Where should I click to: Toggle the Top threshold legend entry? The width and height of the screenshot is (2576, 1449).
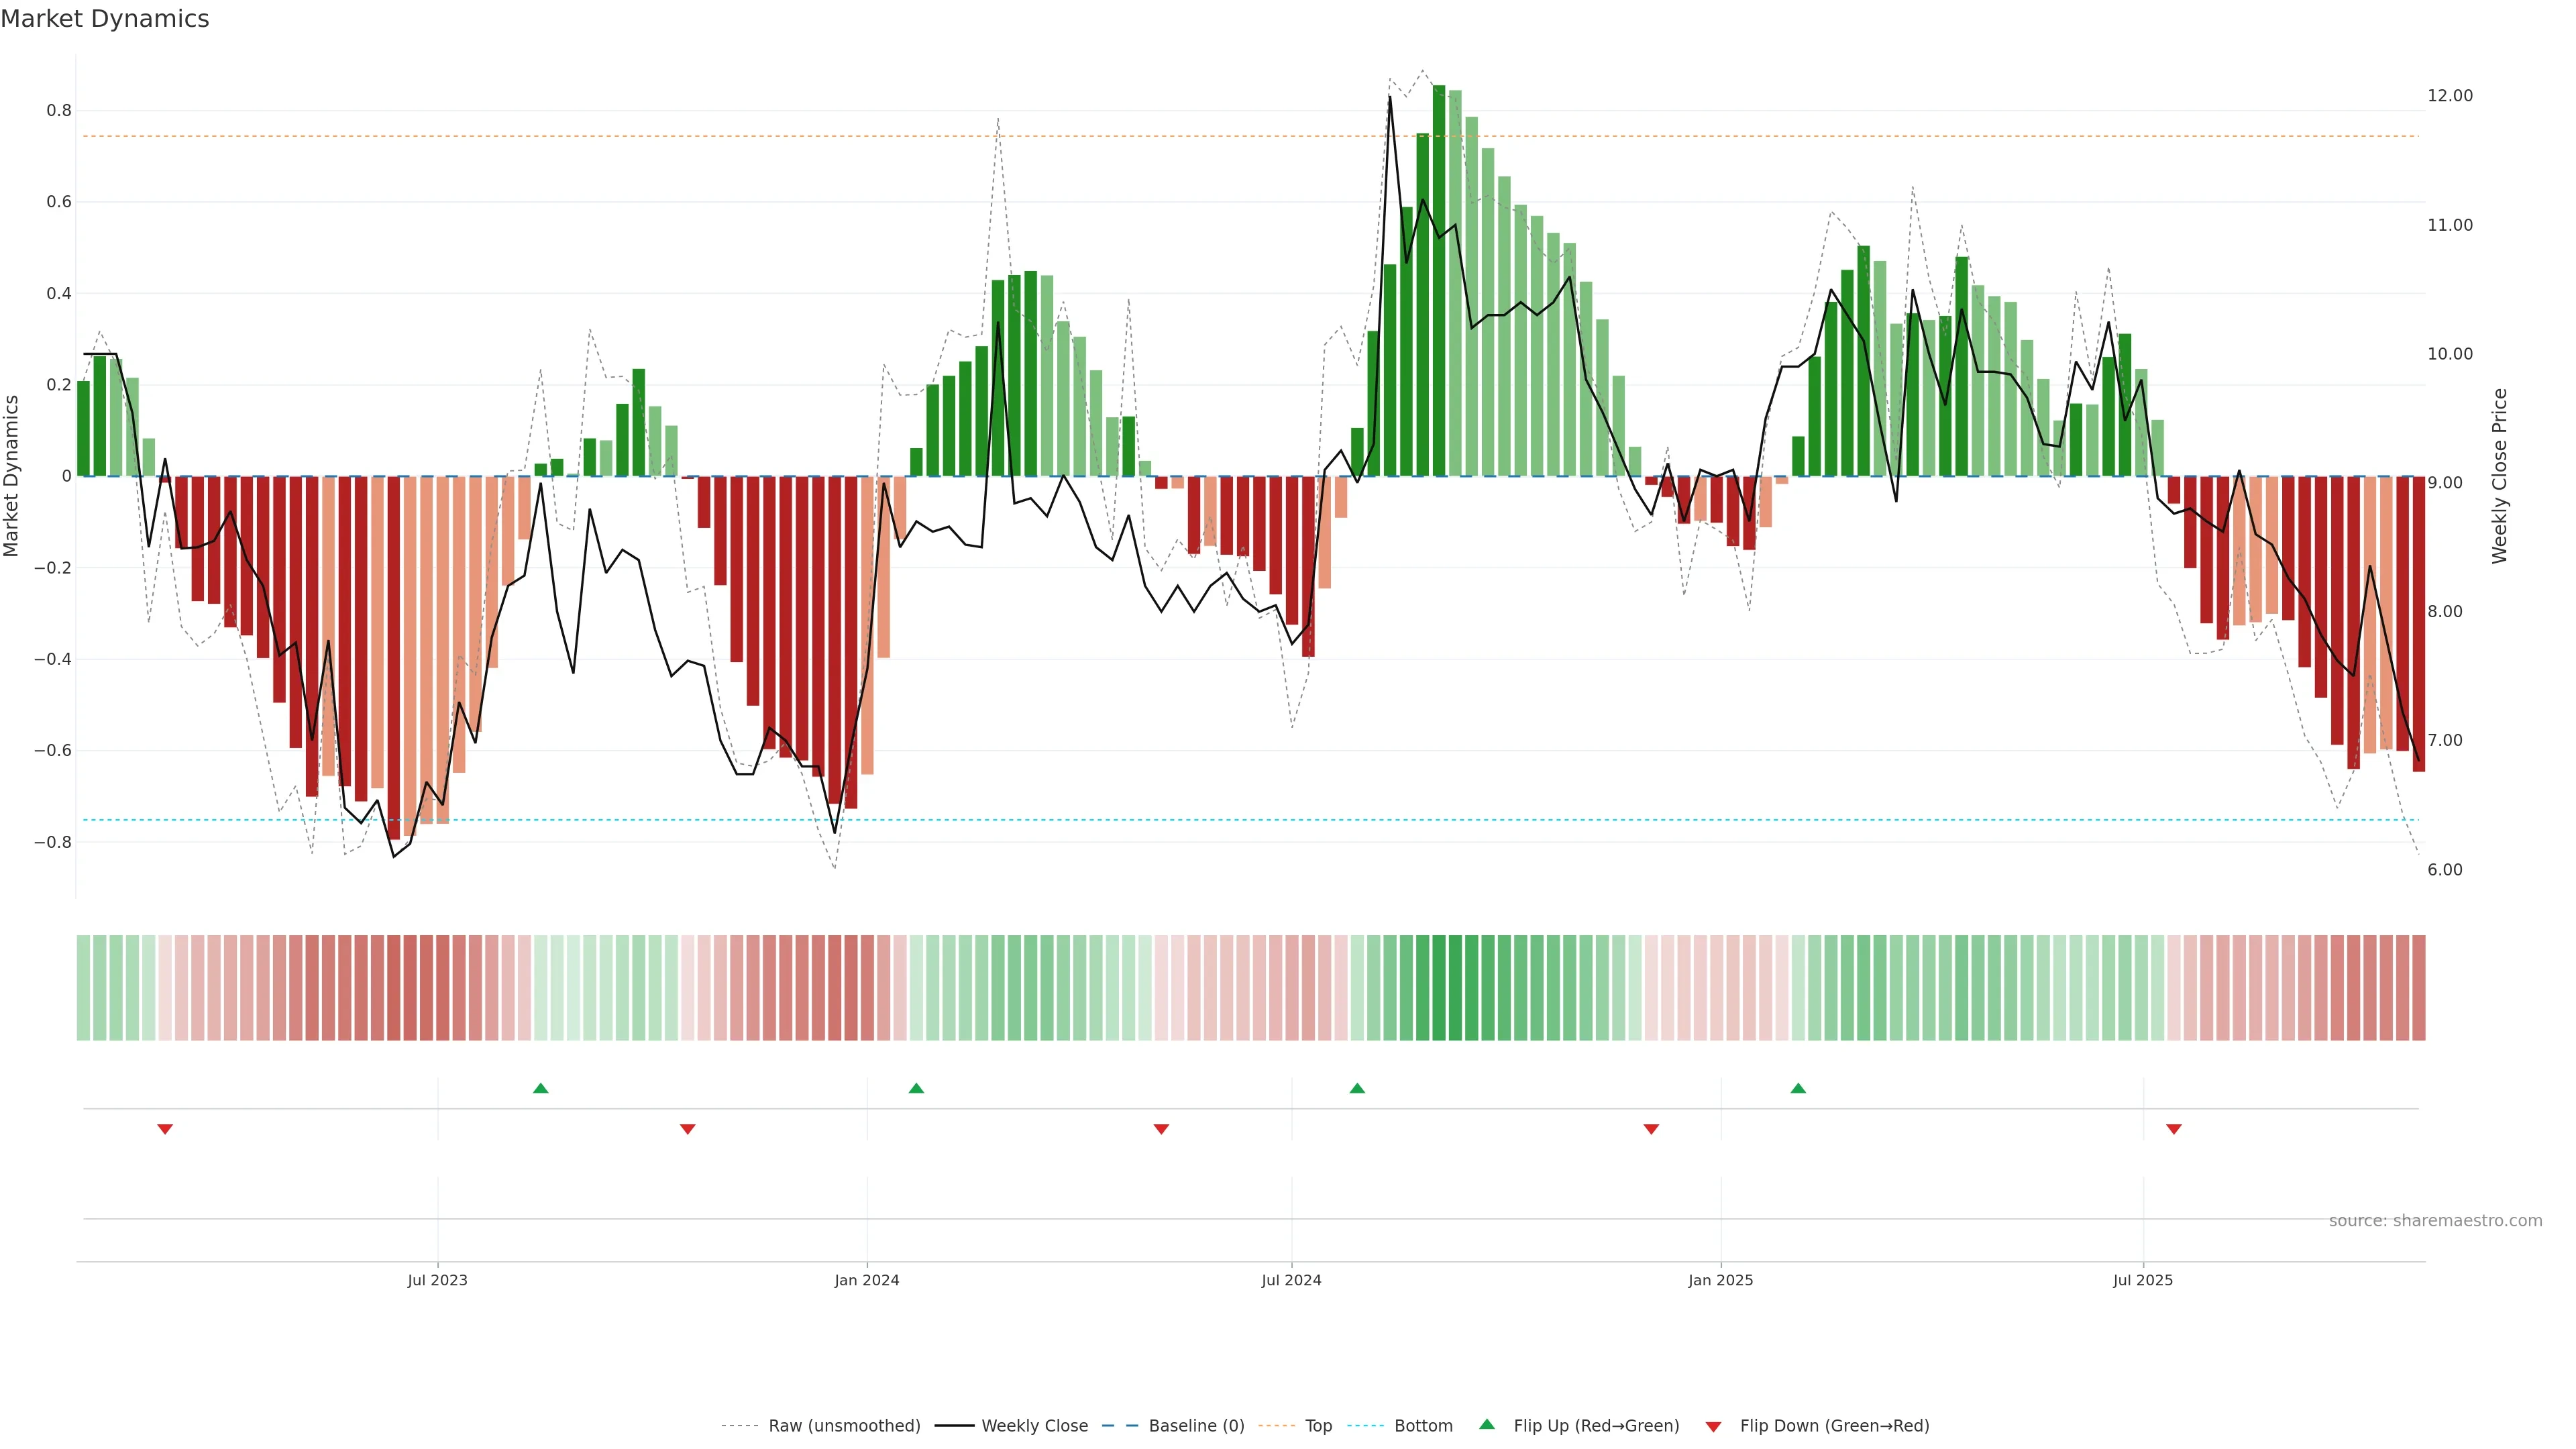click(1318, 1425)
